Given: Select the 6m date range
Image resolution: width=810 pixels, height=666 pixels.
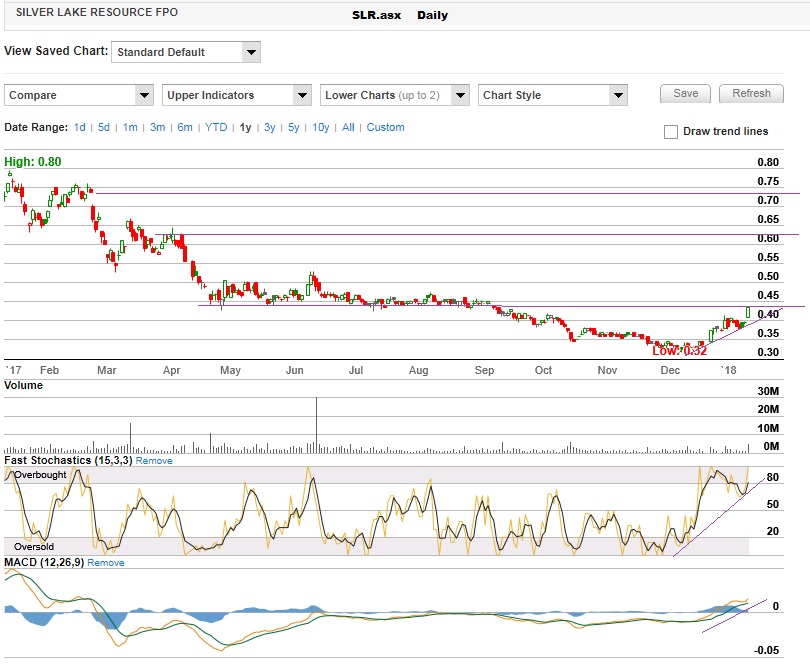Looking at the screenshot, I should pos(185,127).
